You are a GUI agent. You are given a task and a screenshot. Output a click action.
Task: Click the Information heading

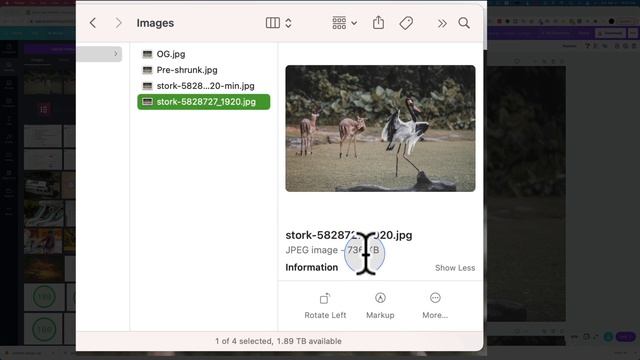pyautogui.click(x=311, y=267)
